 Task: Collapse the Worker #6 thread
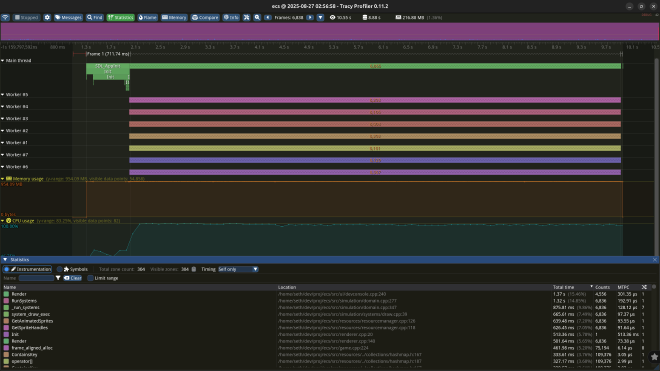coord(3,167)
